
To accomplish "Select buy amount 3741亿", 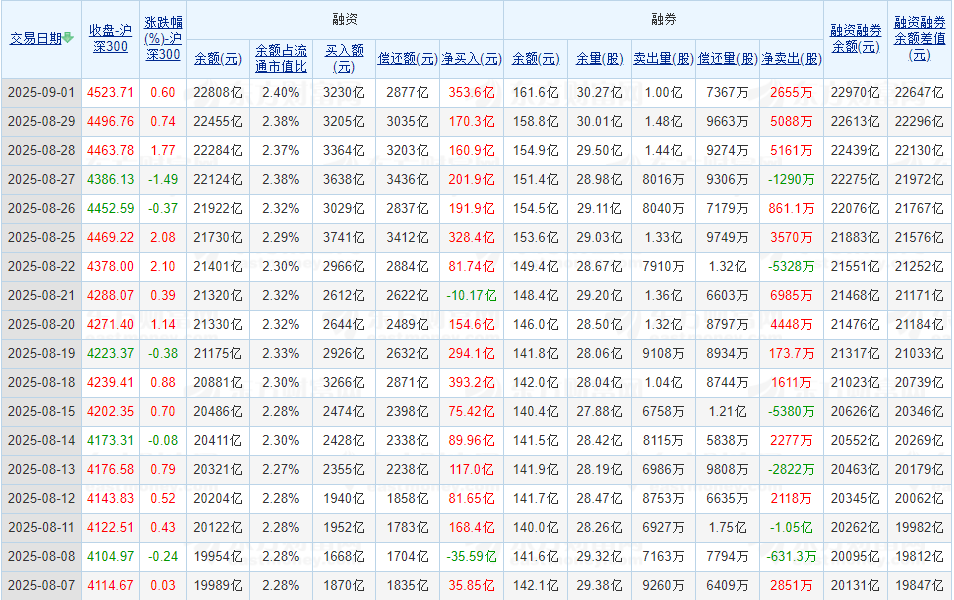I will coord(344,237).
